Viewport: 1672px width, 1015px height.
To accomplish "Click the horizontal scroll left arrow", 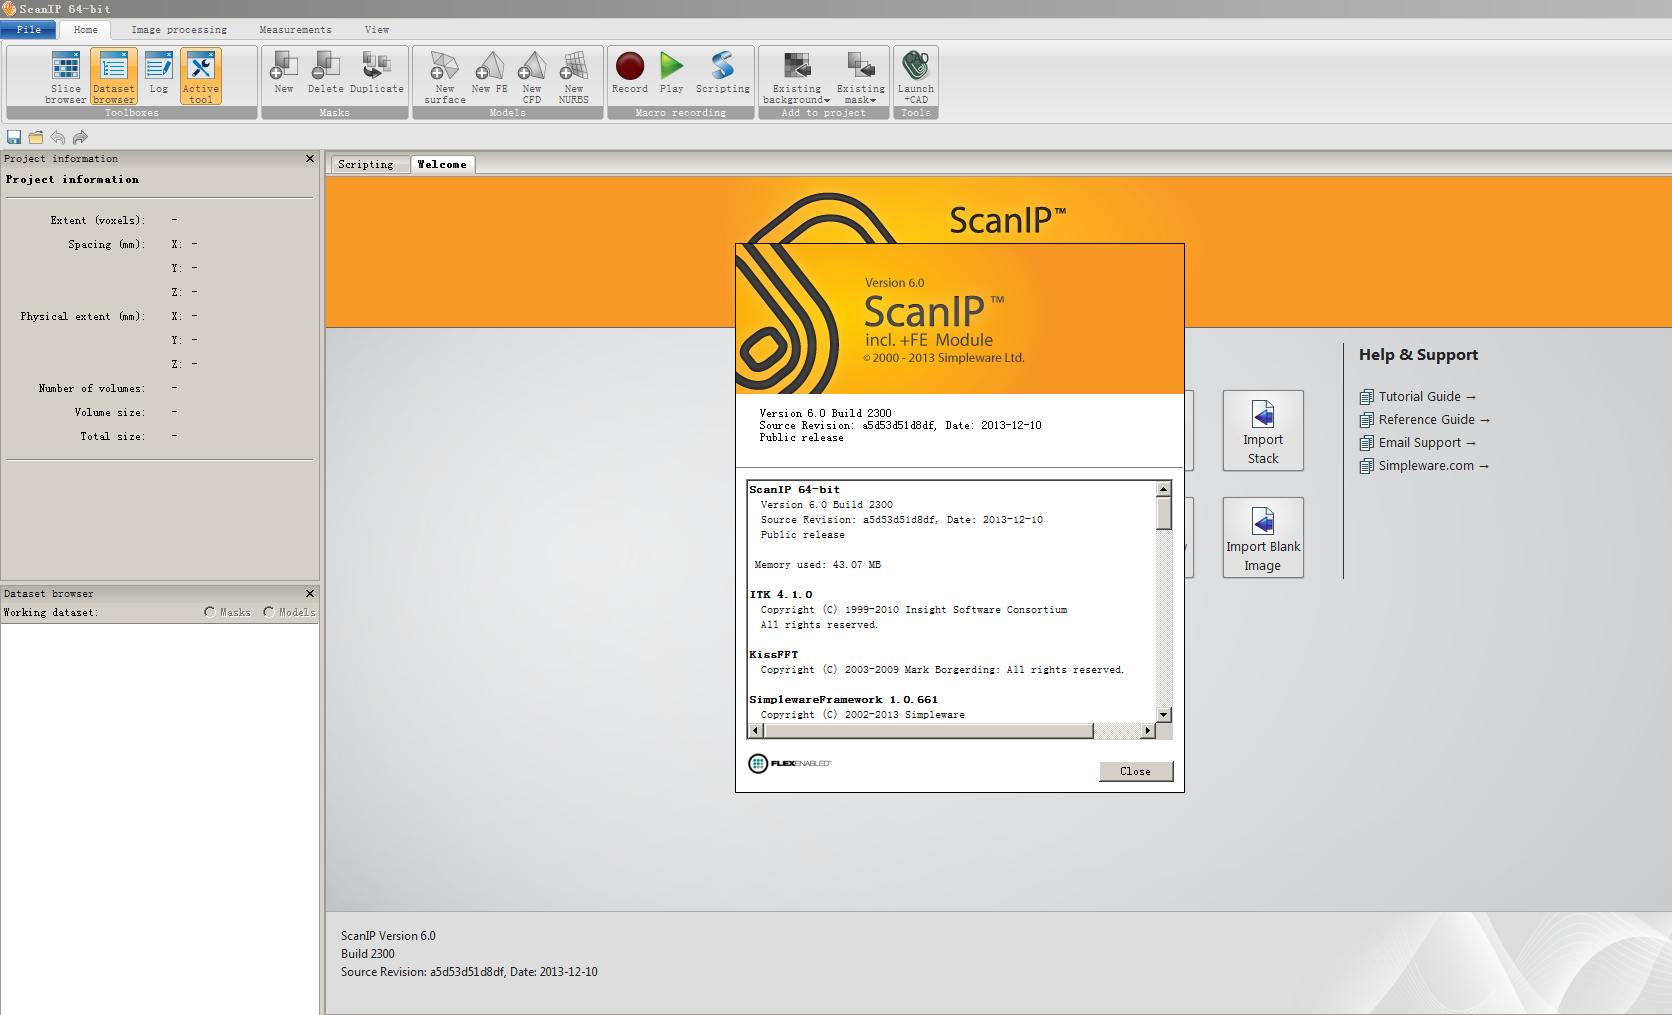I will [756, 731].
